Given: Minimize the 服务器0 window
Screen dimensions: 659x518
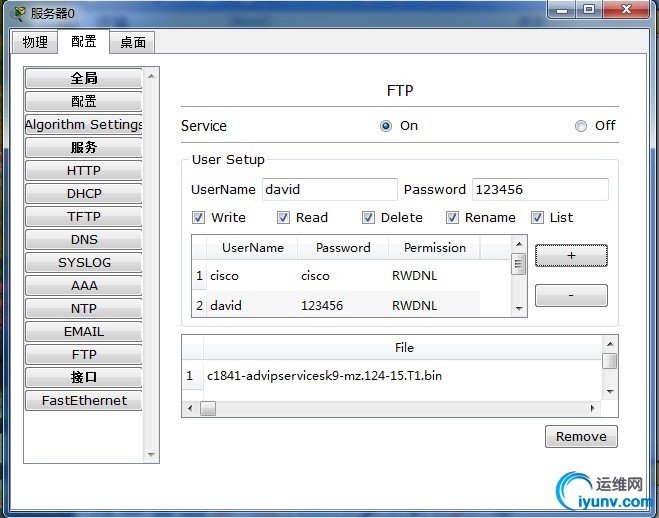Looking at the screenshot, I should pyautogui.click(x=561, y=10).
